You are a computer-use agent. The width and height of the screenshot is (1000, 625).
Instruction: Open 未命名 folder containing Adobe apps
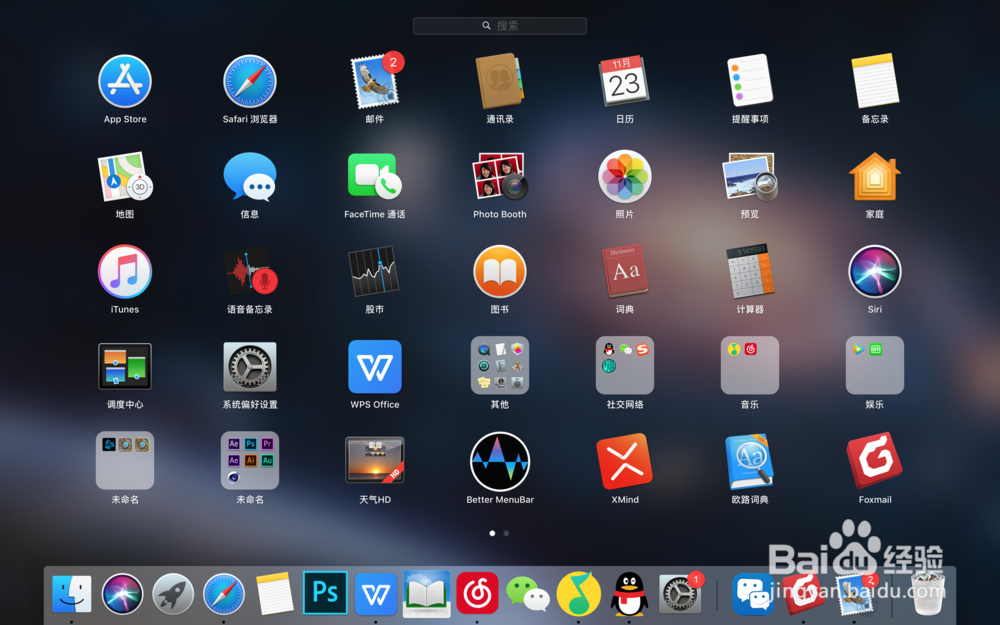point(250,460)
